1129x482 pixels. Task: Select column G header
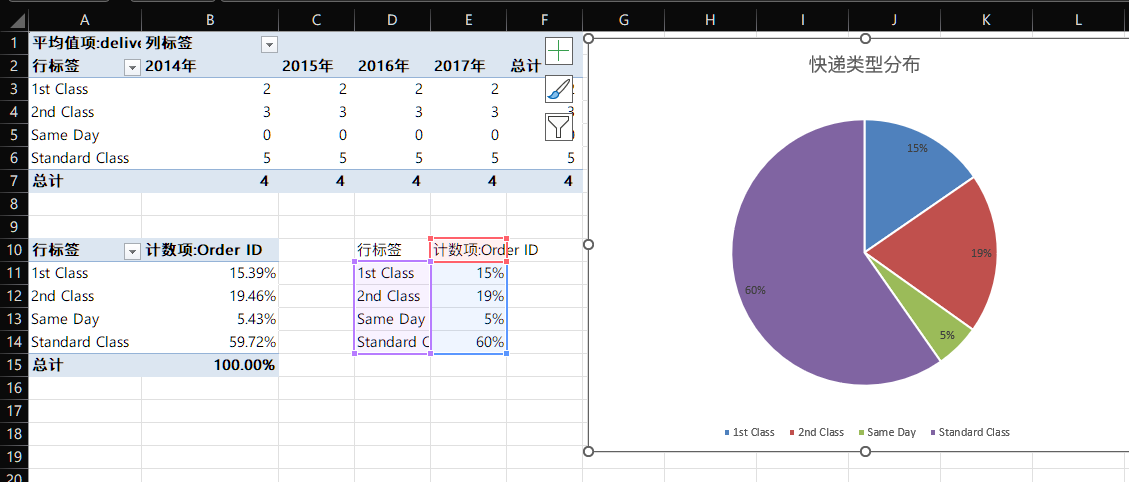click(624, 20)
